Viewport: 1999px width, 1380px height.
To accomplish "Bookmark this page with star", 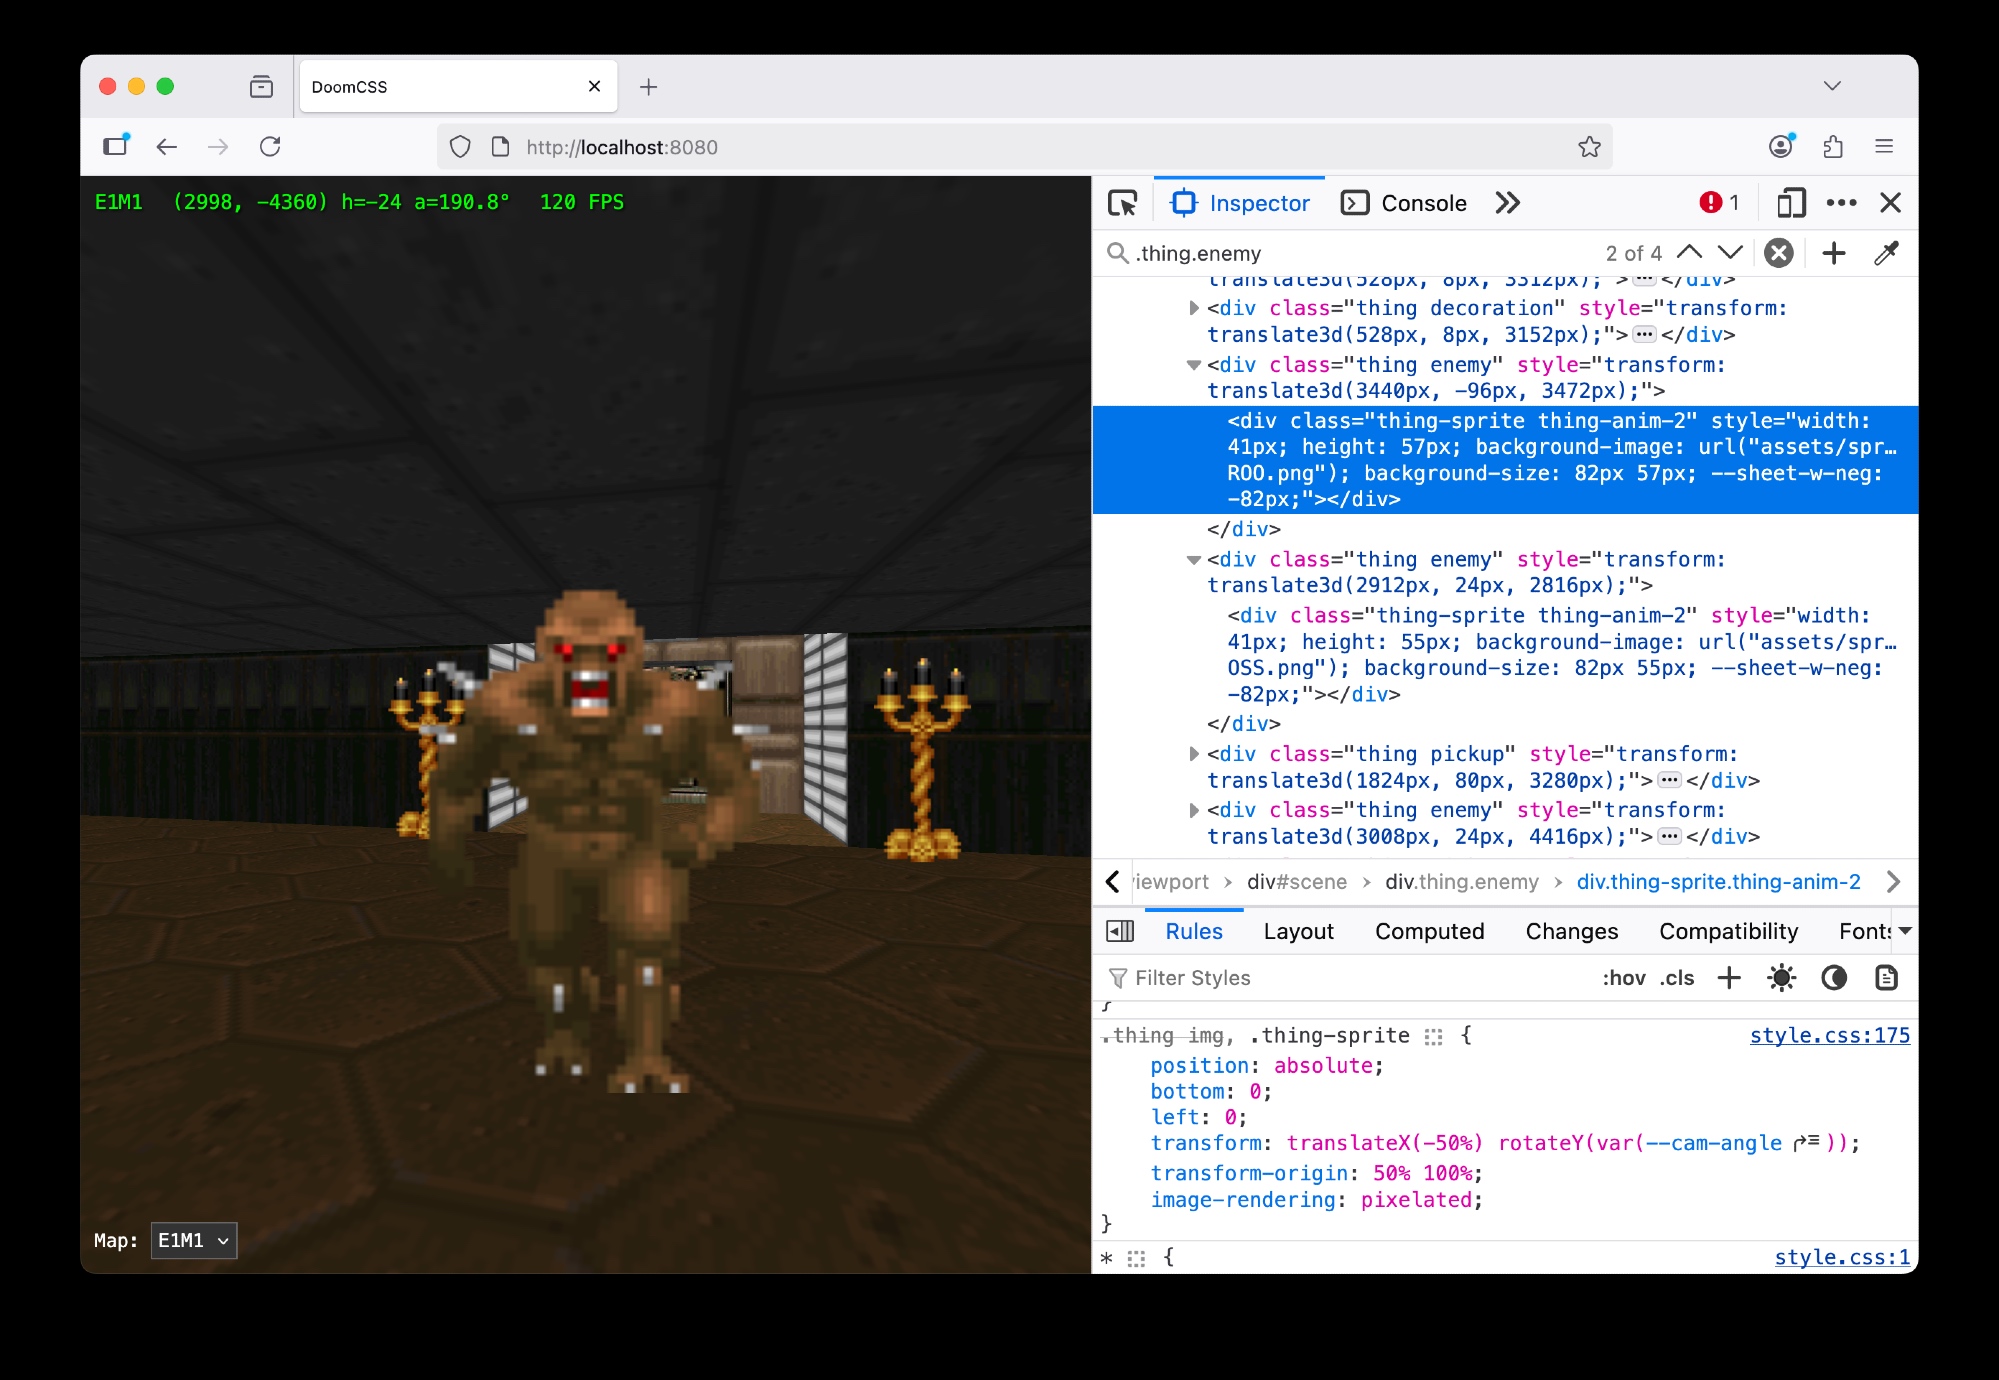I will click(x=1589, y=147).
